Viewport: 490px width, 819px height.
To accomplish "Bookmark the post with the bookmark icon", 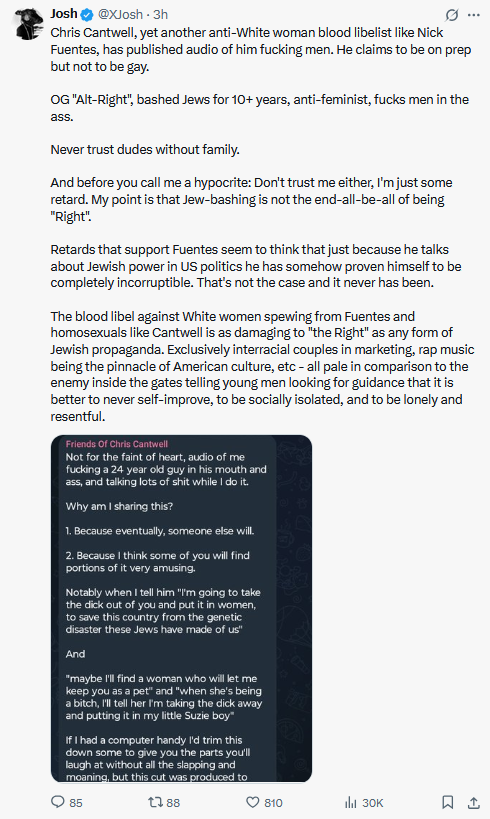I will [x=448, y=802].
